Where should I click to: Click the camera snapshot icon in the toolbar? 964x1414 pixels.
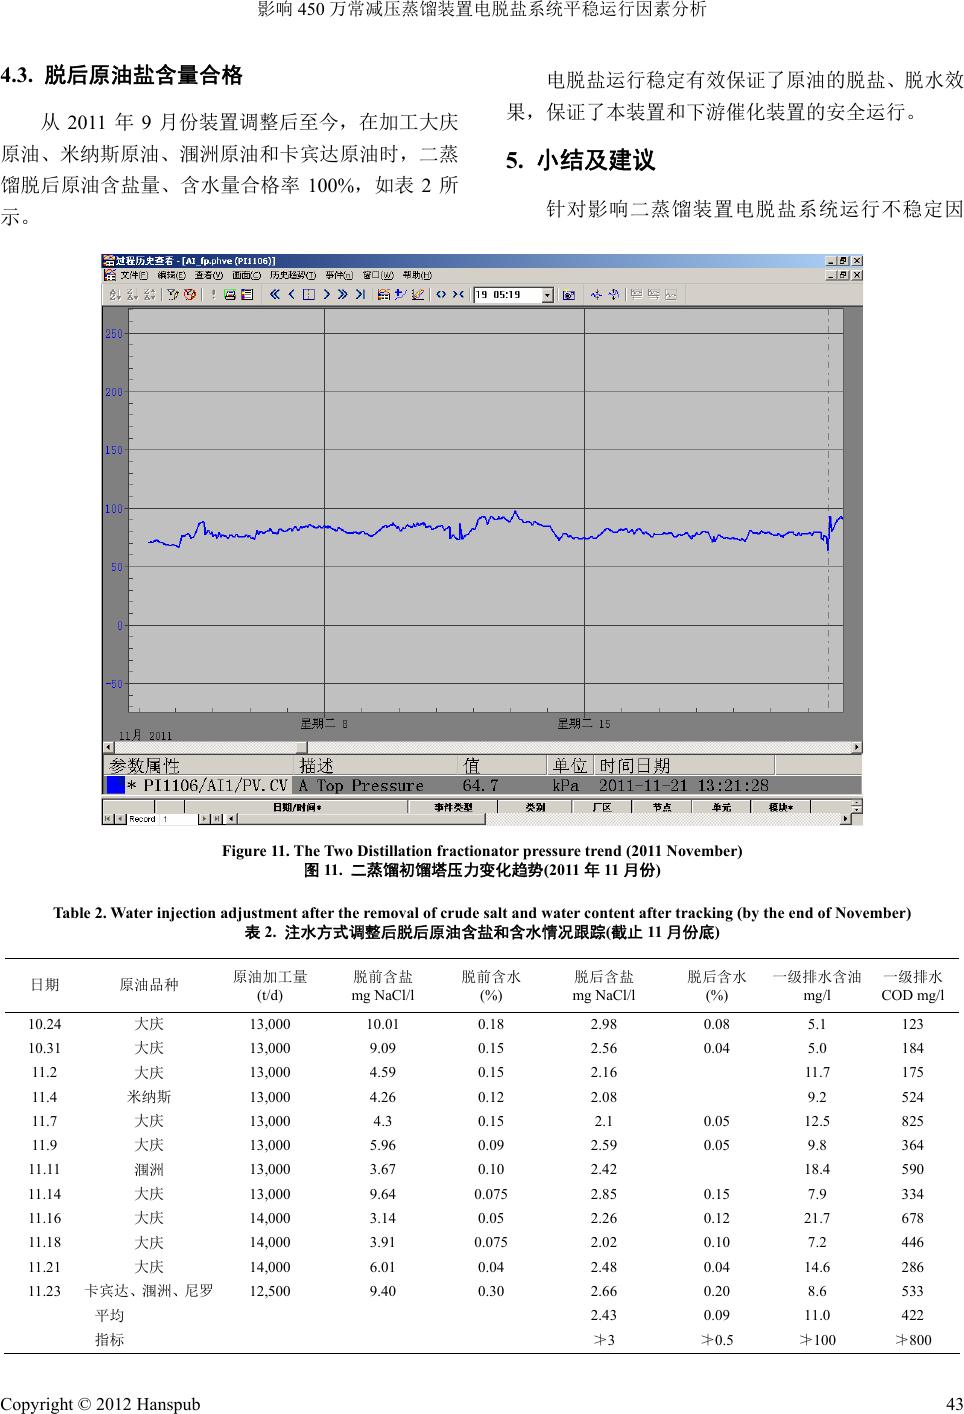tap(569, 295)
